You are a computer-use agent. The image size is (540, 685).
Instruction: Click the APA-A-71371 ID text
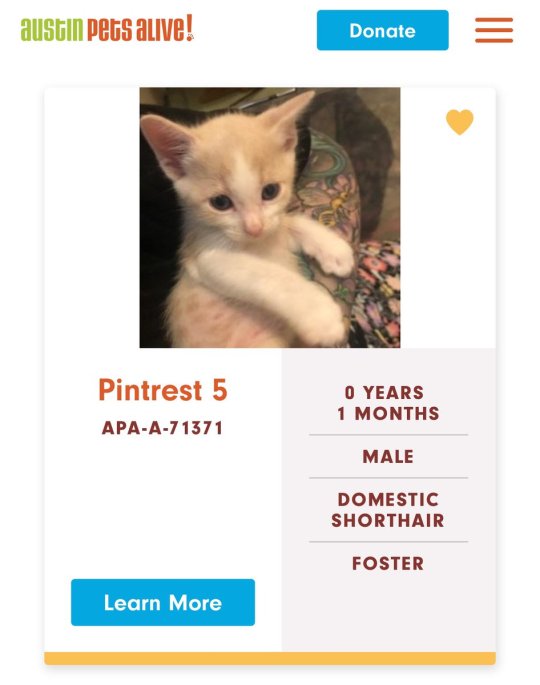click(163, 428)
